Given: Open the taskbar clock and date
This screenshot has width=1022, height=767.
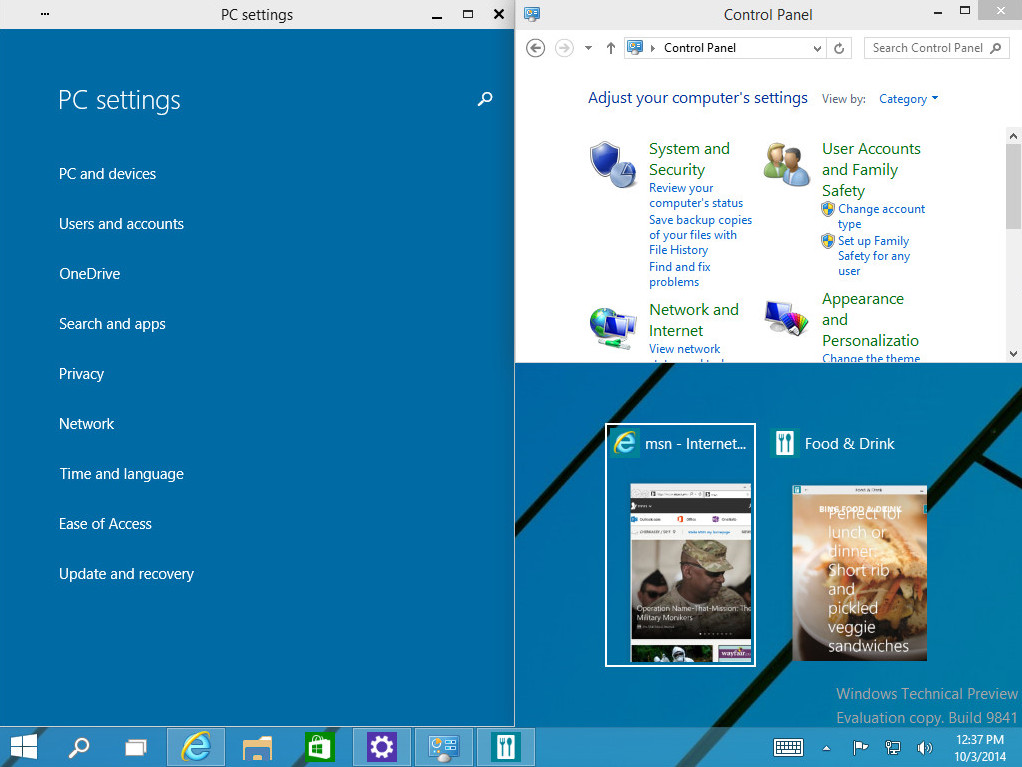Looking at the screenshot, I should 980,747.
